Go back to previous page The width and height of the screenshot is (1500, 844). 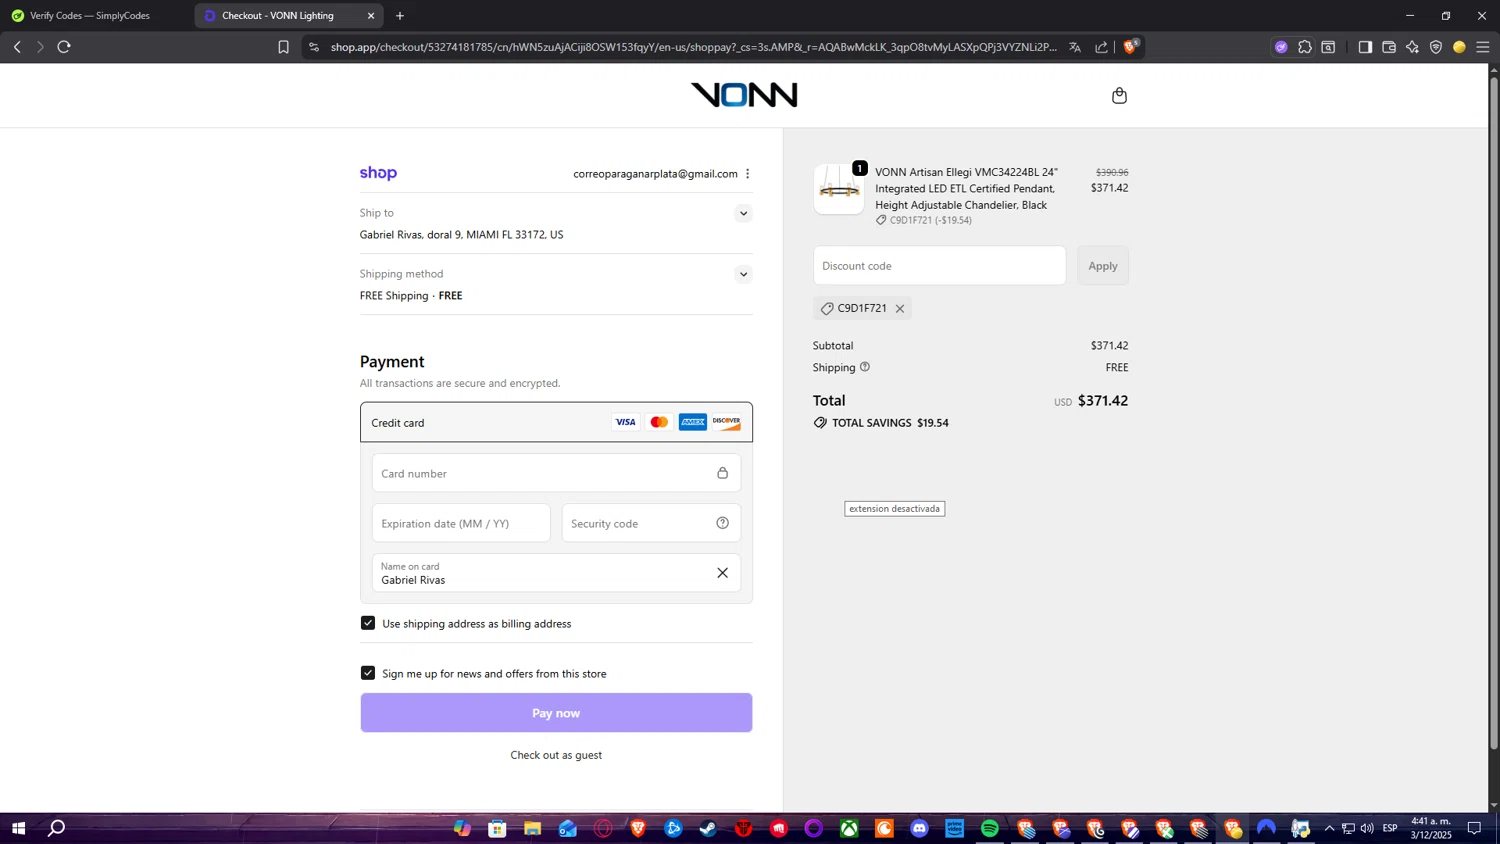pyautogui.click(x=17, y=47)
